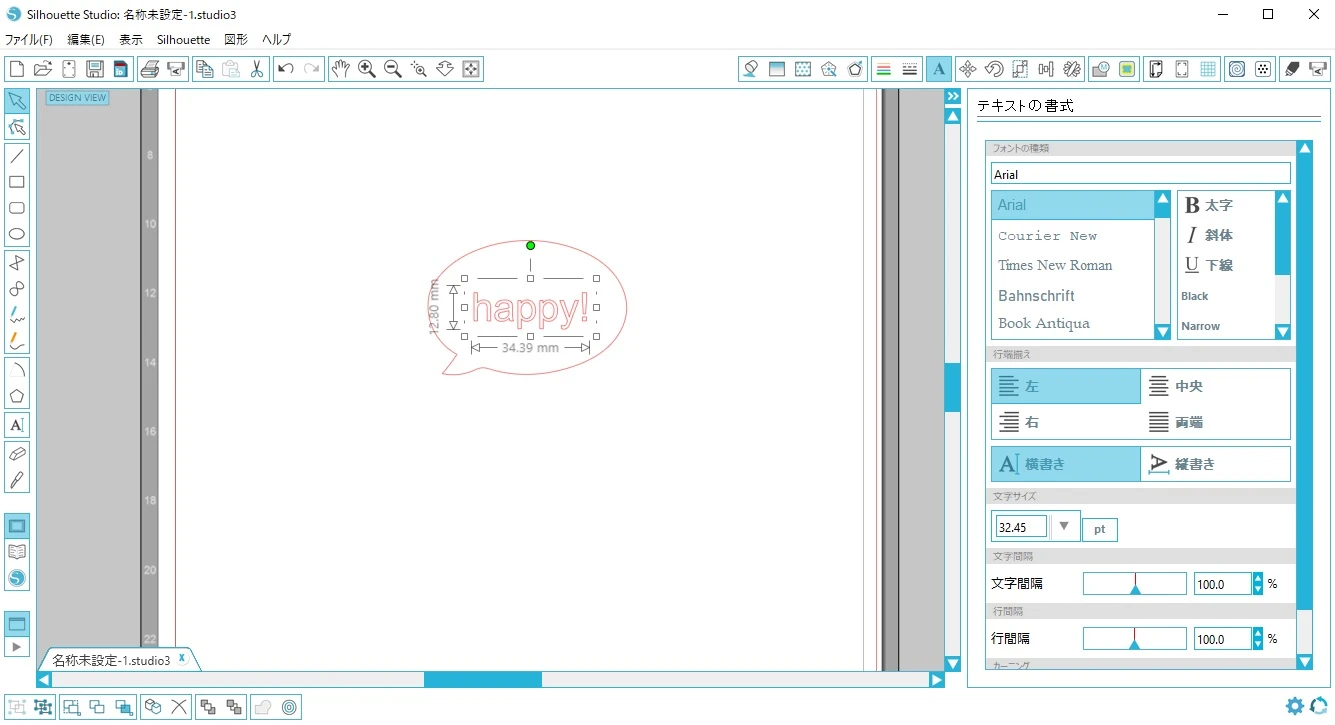Click the character spacing 文字間隔 slider
The width and height of the screenshot is (1335, 725).
pos(1134,584)
